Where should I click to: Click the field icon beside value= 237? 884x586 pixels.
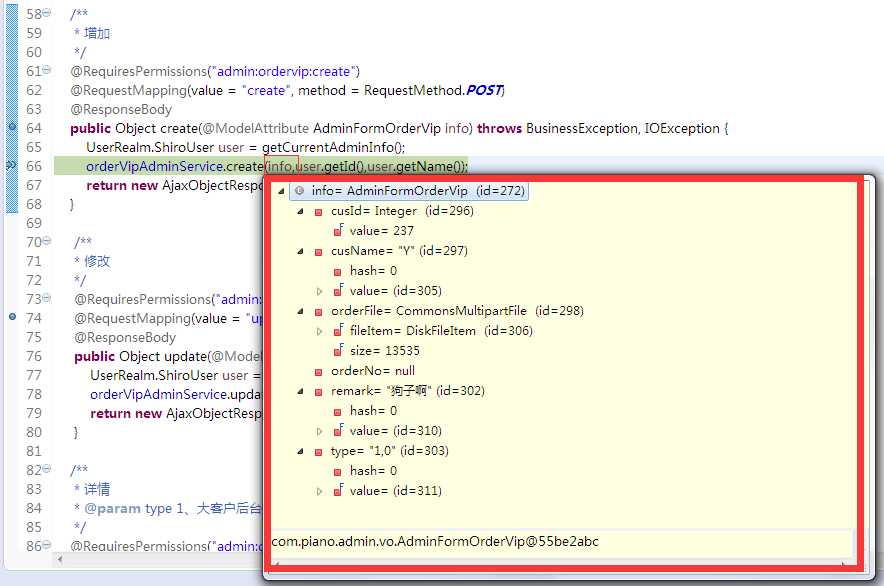pyautogui.click(x=338, y=230)
